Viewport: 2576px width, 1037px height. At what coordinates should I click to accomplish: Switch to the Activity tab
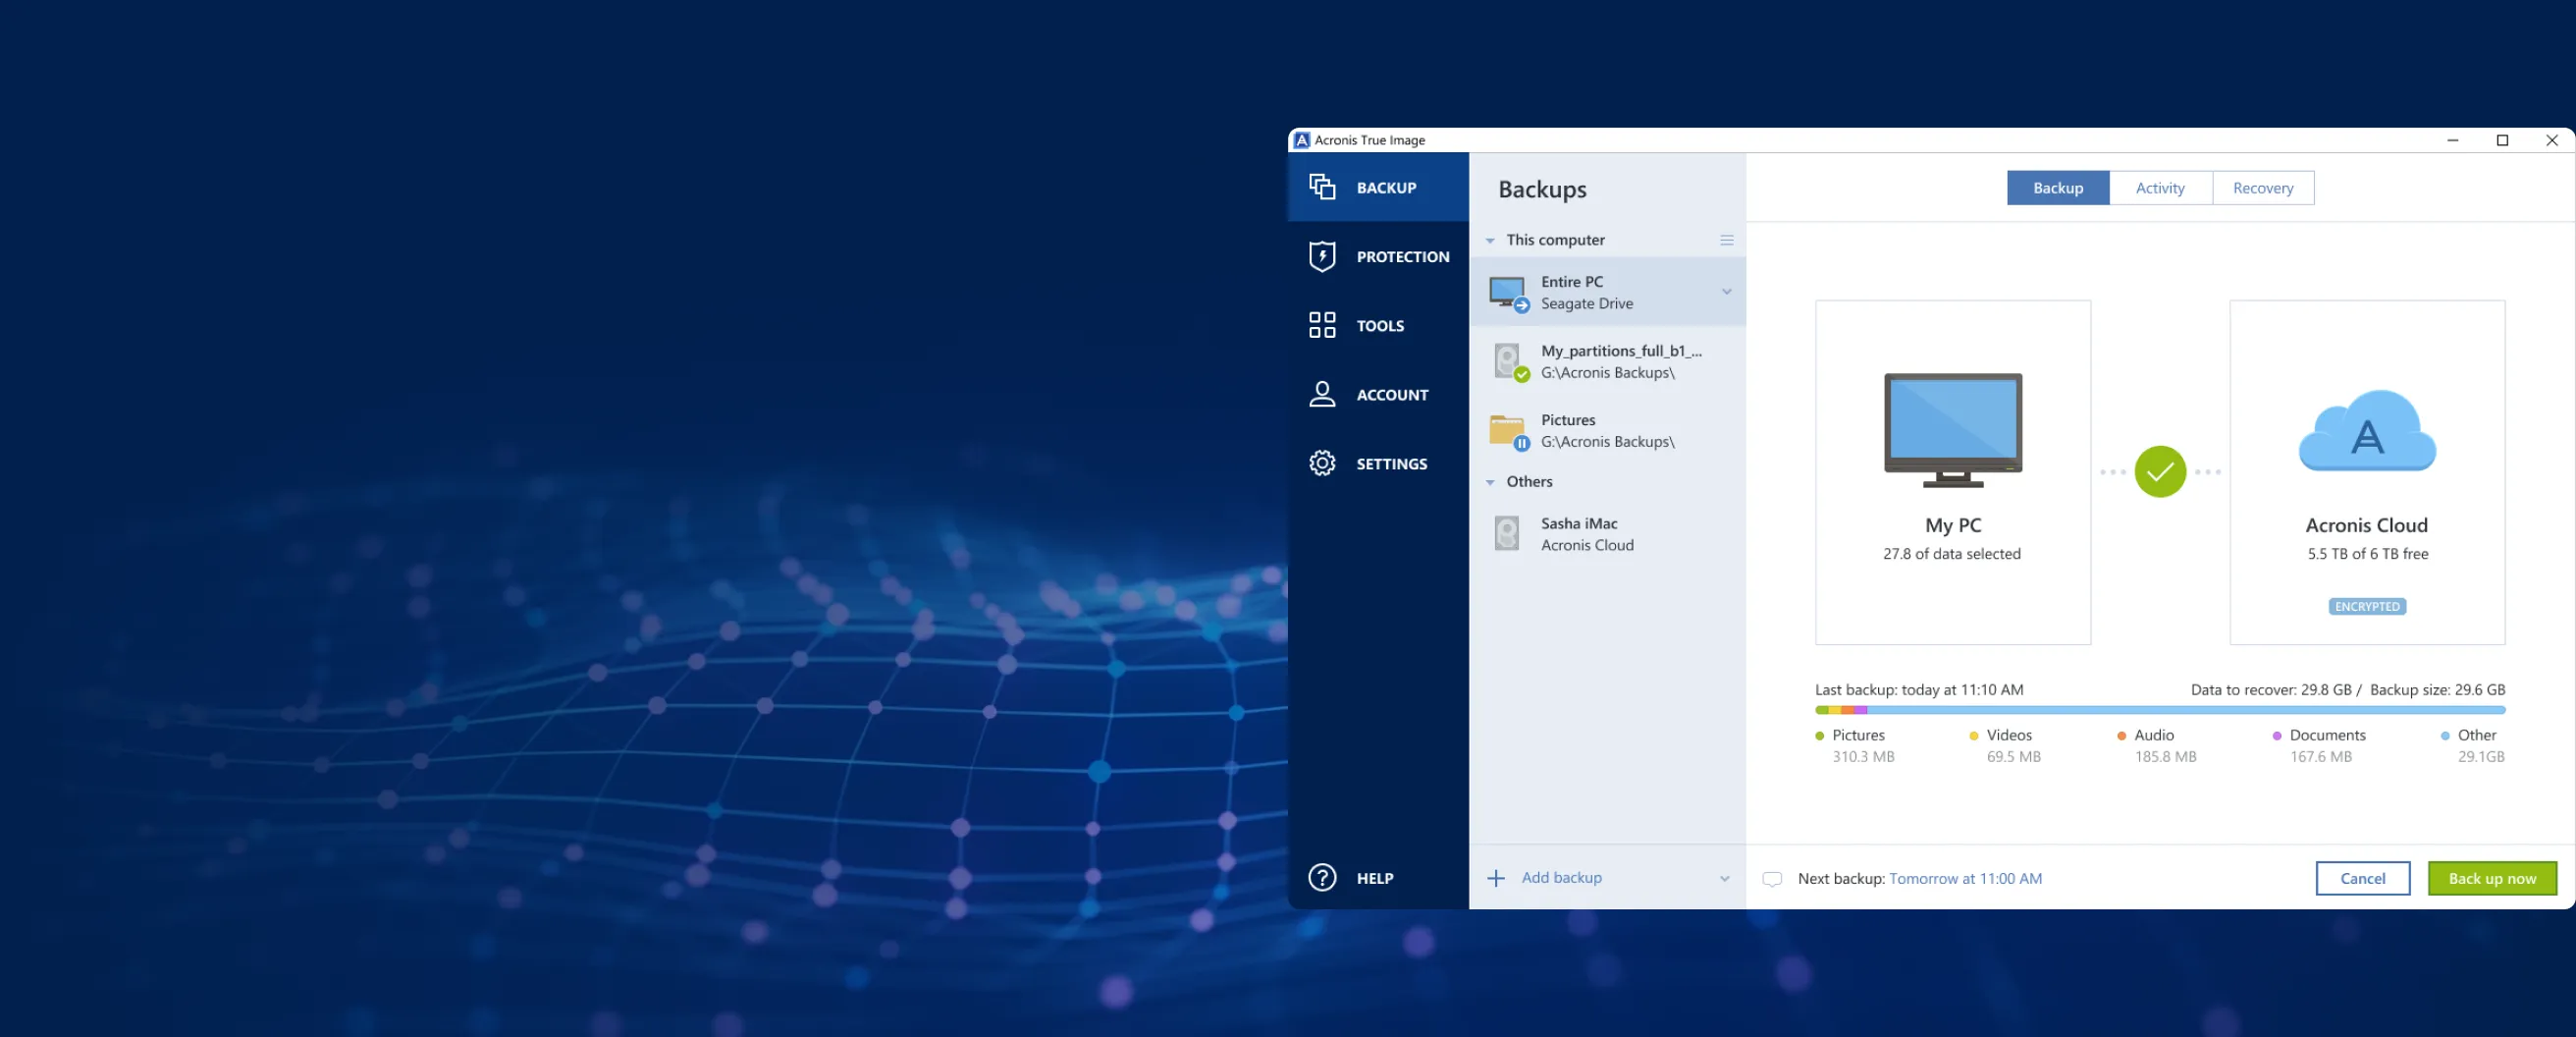(2159, 188)
